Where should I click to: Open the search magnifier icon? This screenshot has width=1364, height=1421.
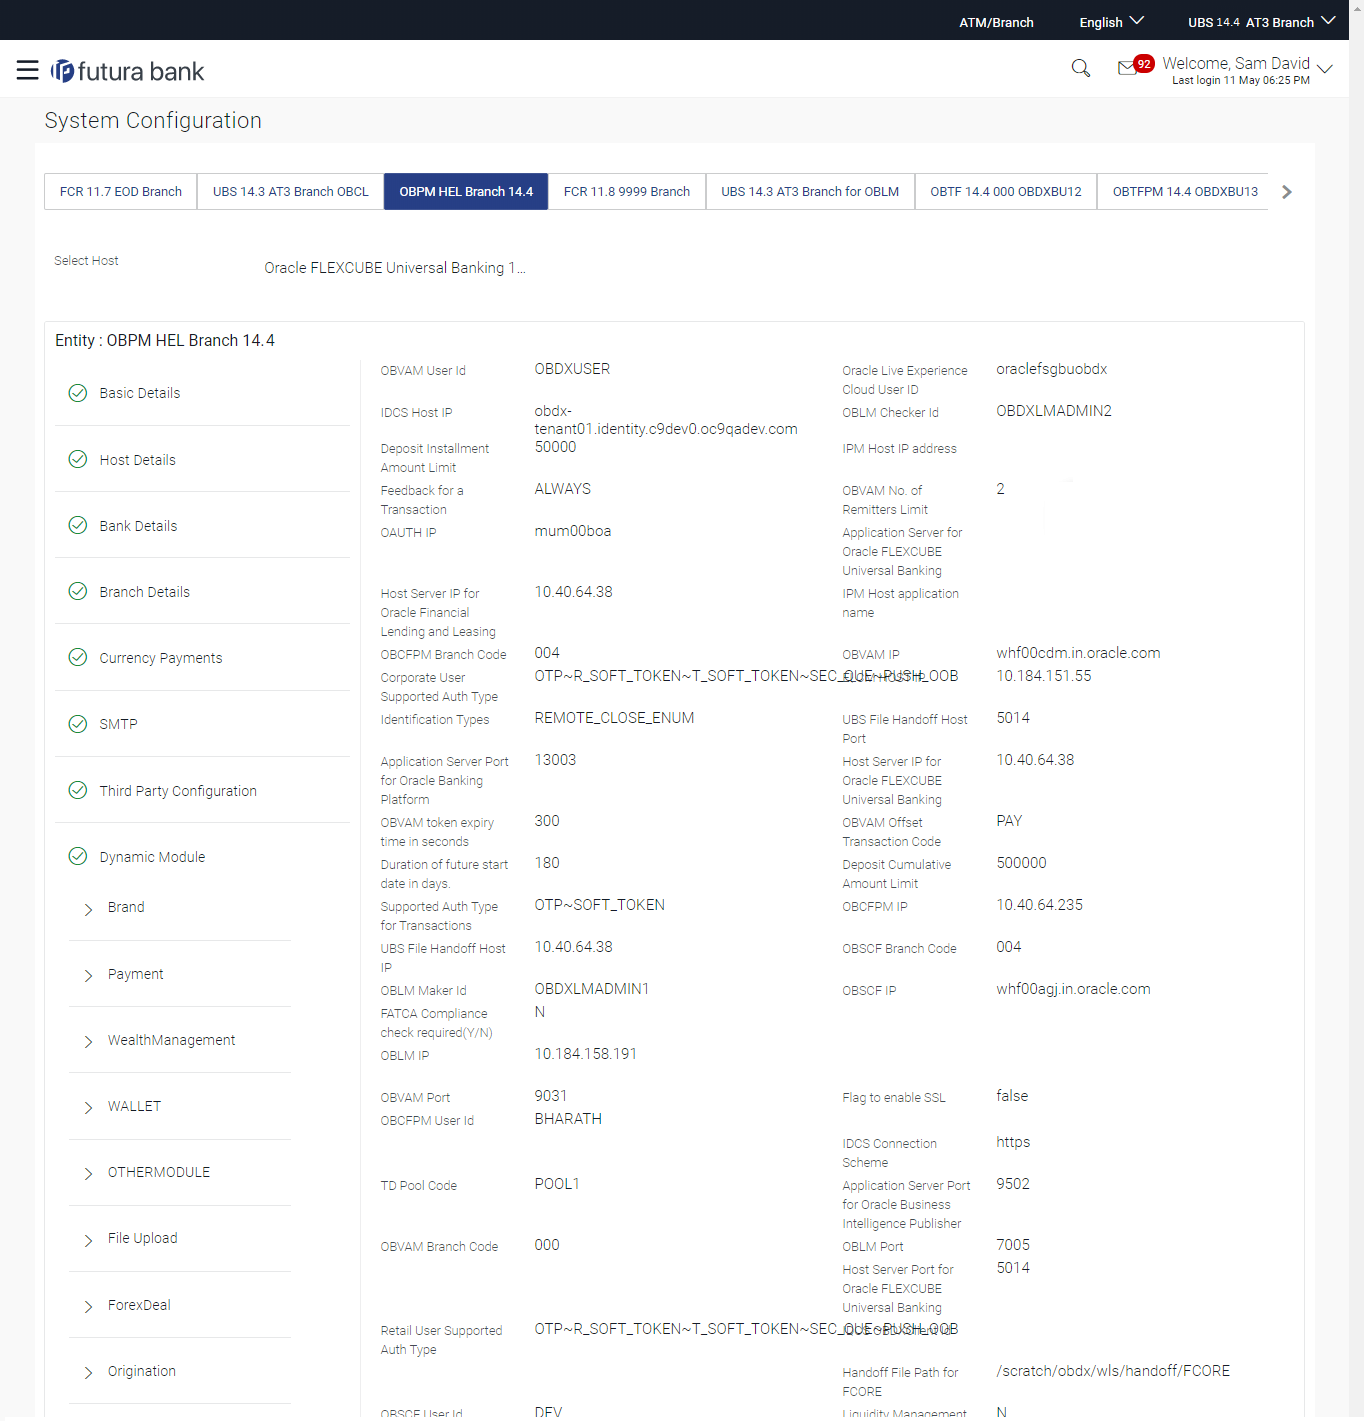1080,68
